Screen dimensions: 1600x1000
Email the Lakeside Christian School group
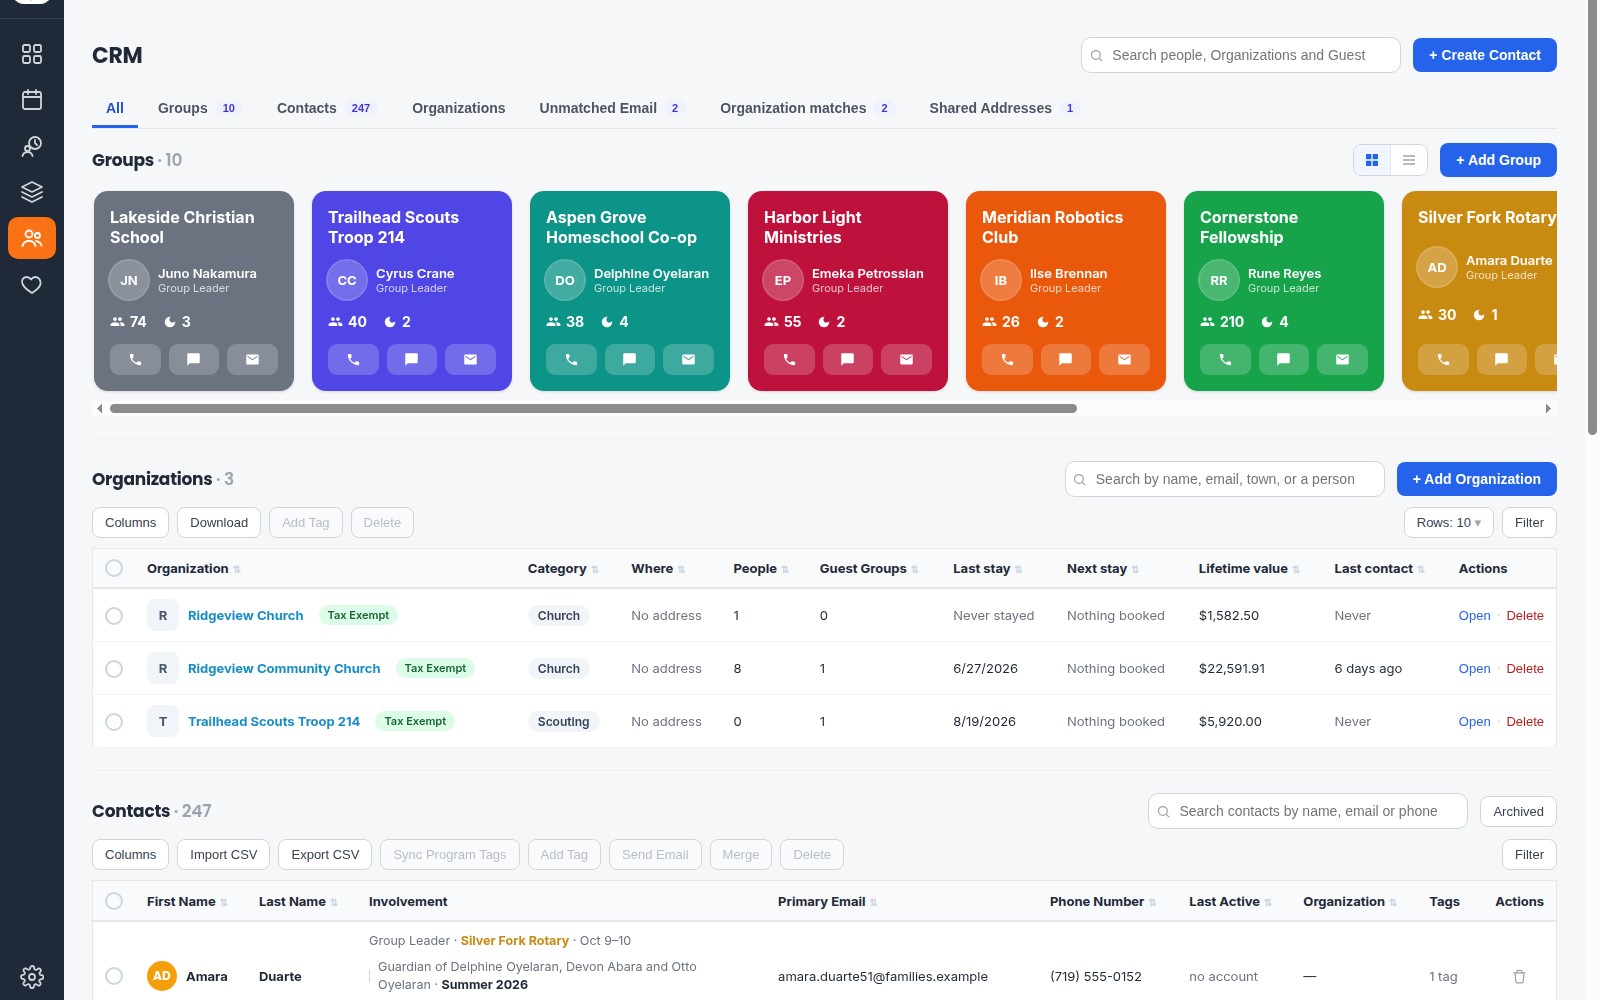coord(252,359)
